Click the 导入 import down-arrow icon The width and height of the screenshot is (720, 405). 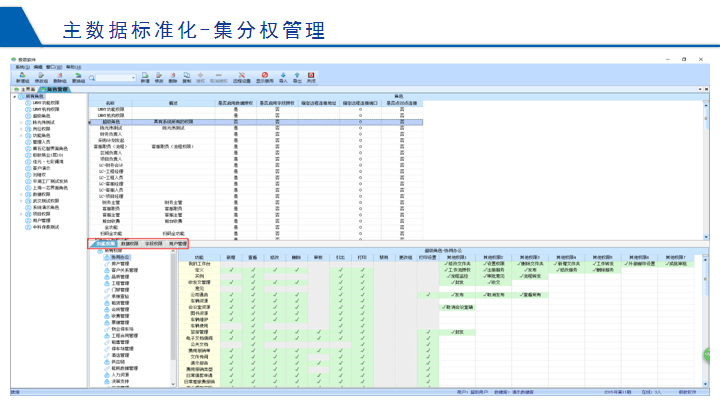(x=283, y=77)
